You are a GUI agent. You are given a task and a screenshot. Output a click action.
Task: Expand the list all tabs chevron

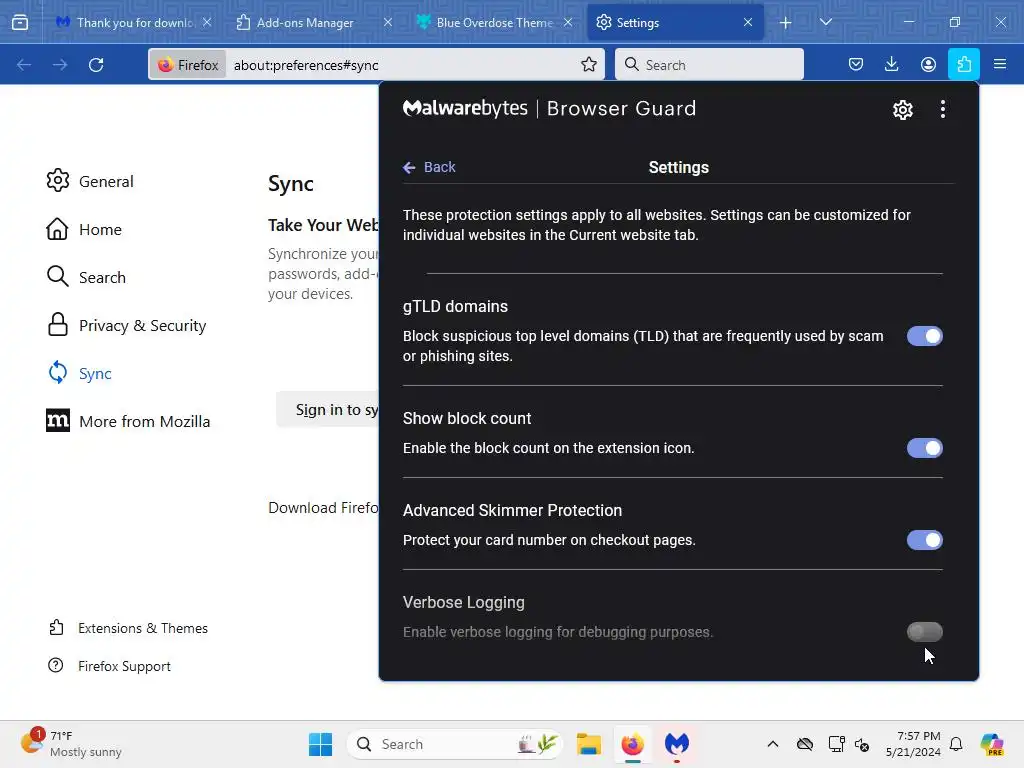[825, 22]
